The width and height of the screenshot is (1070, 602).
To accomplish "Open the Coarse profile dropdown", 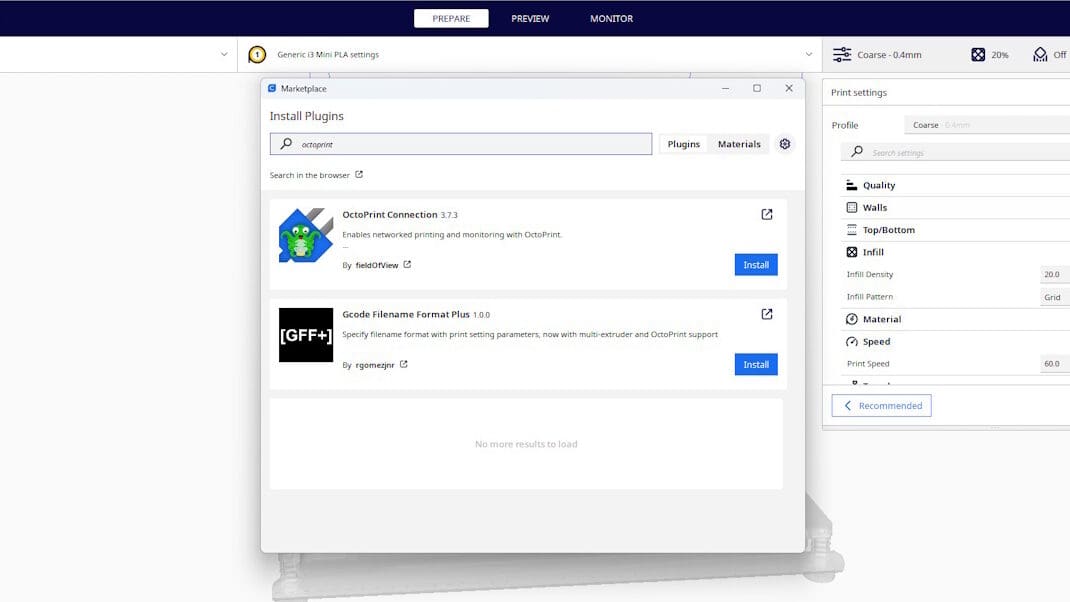I will point(987,125).
